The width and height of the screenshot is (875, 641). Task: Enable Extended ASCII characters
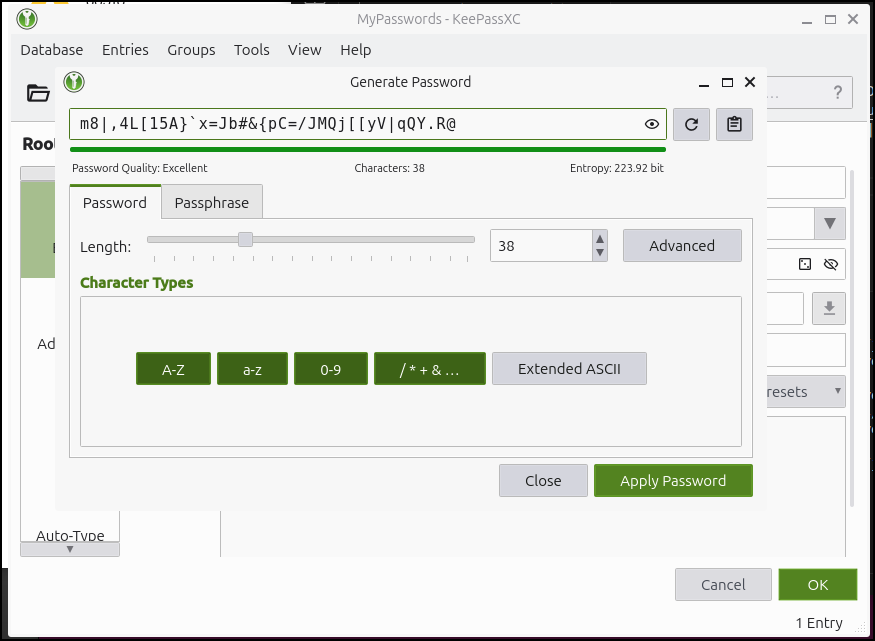(x=569, y=368)
